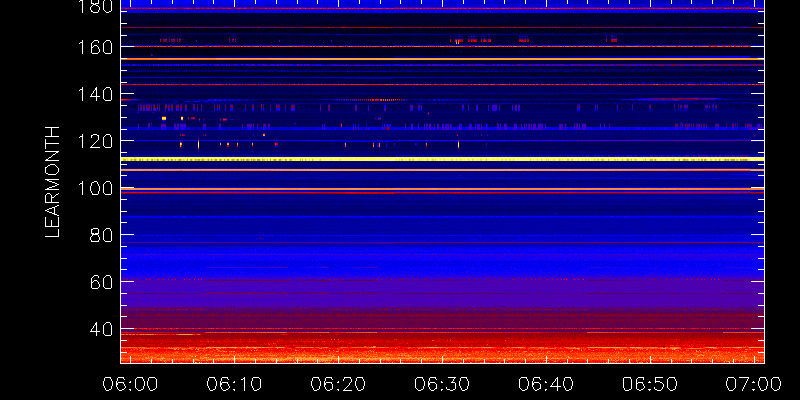Click the orange band near 155 MHz
Viewport: 800px width, 400px height.
point(442,59)
